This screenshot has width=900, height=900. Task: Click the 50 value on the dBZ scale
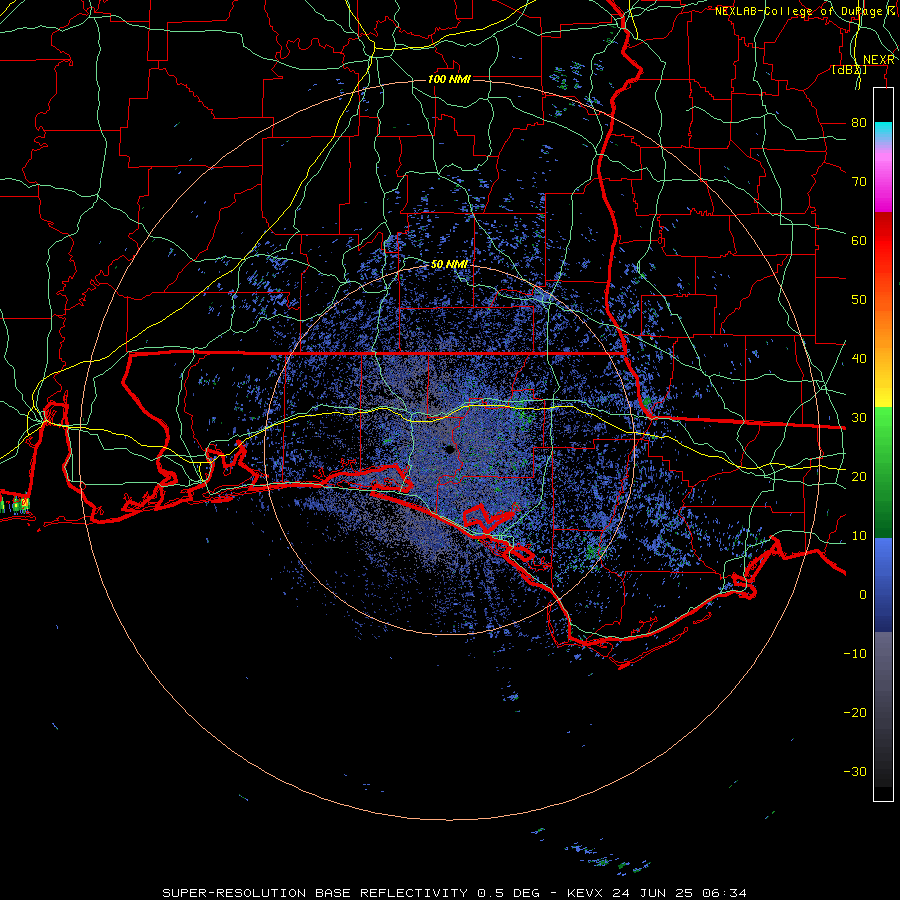coord(859,300)
